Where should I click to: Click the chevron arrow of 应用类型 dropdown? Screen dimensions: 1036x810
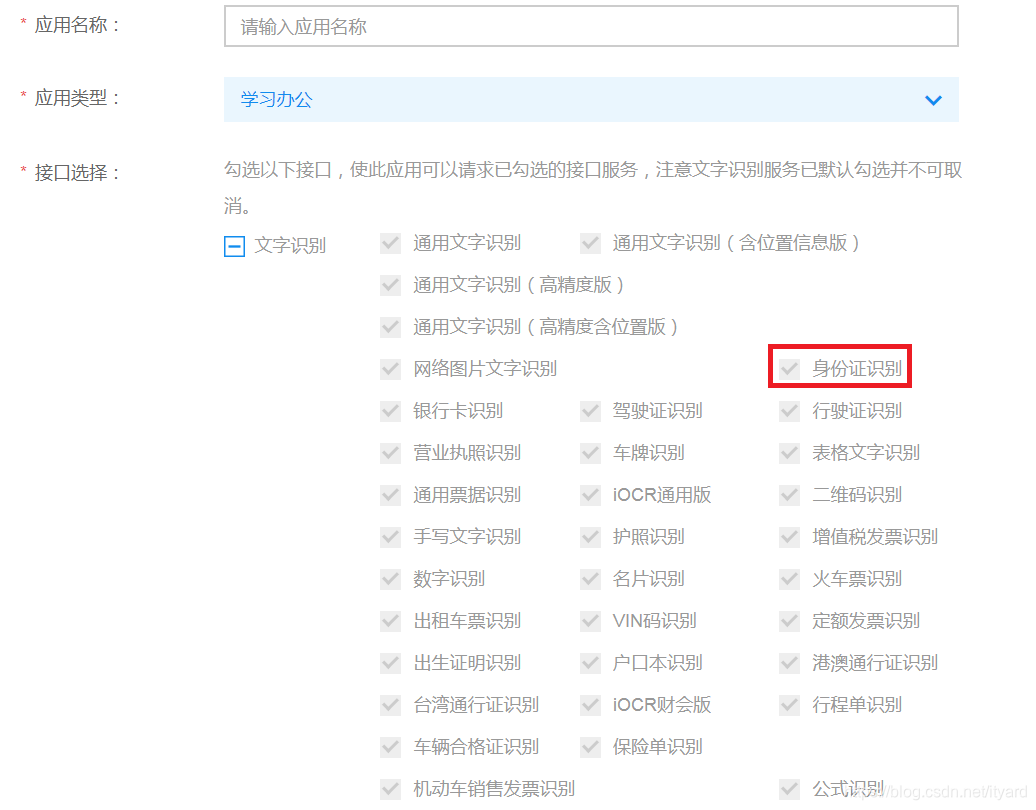tap(933, 100)
